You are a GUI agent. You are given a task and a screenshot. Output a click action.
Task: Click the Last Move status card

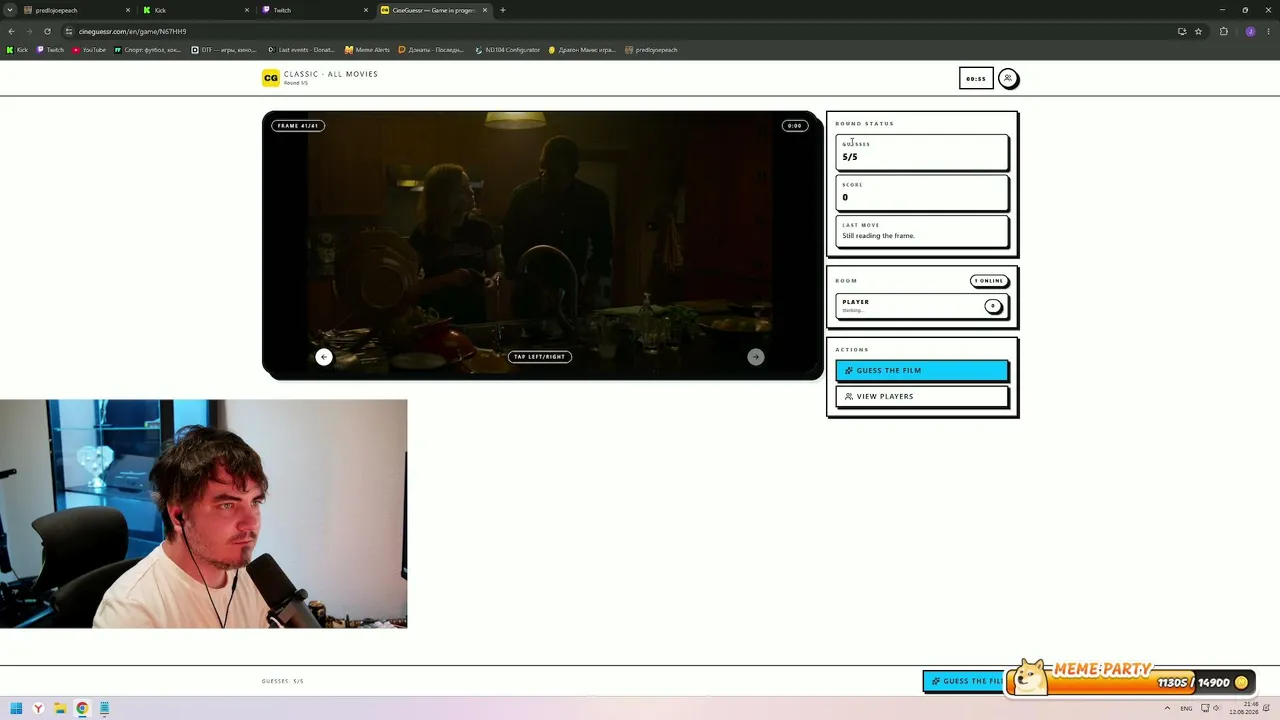922,231
